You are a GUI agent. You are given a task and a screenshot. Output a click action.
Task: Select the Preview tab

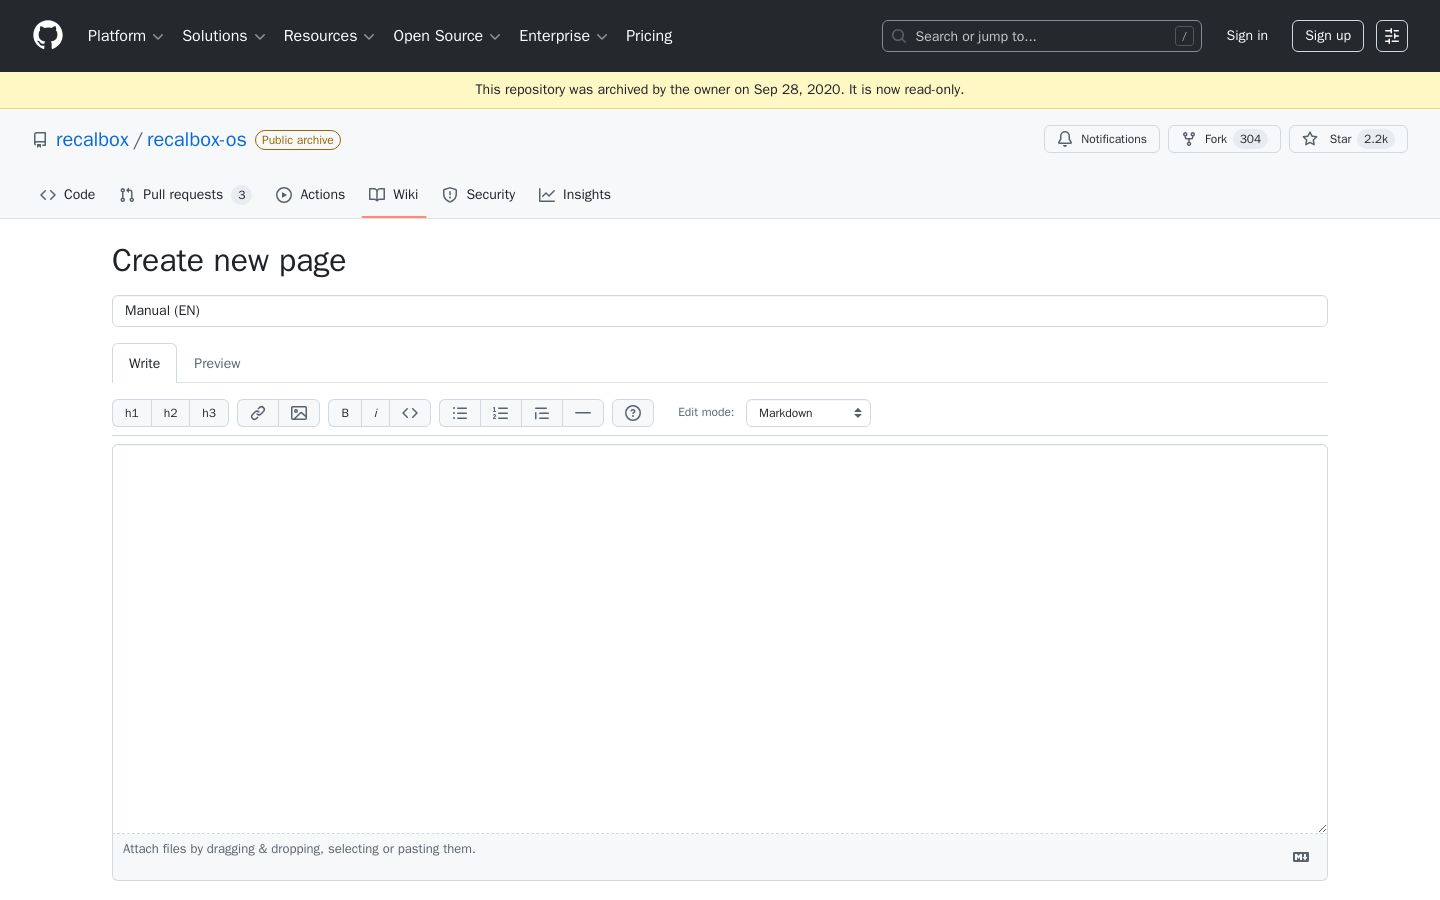click(217, 363)
